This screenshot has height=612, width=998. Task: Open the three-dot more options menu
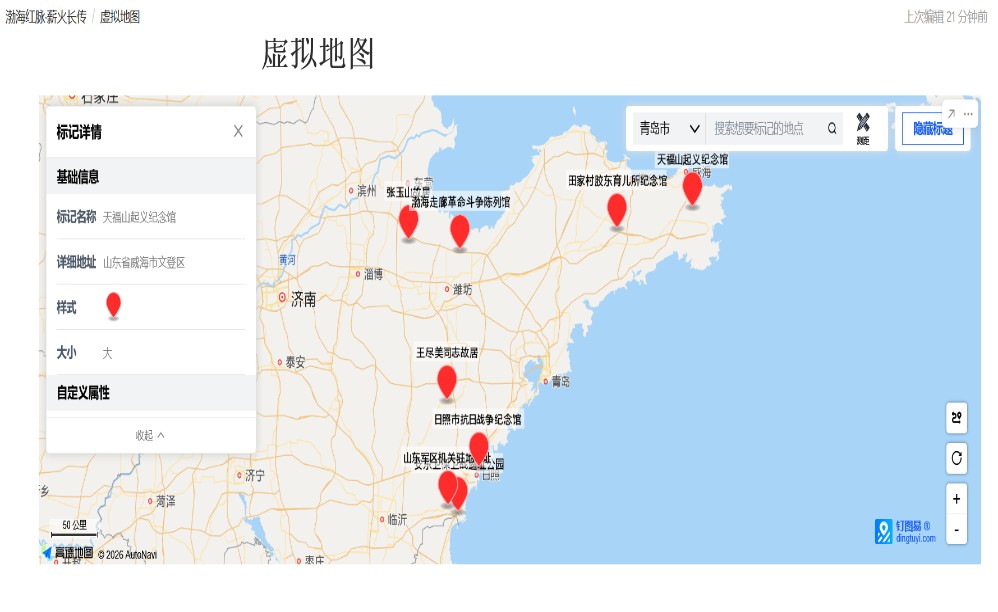pos(968,114)
